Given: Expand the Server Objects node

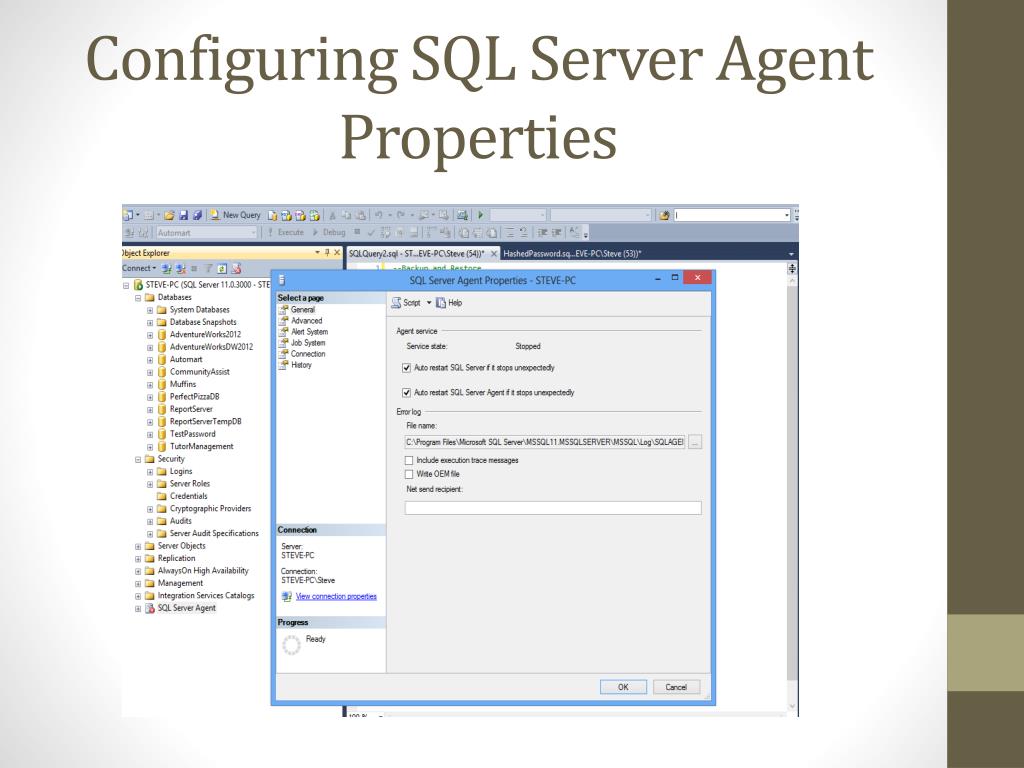Looking at the screenshot, I should pyautogui.click(x=138, y=547).
